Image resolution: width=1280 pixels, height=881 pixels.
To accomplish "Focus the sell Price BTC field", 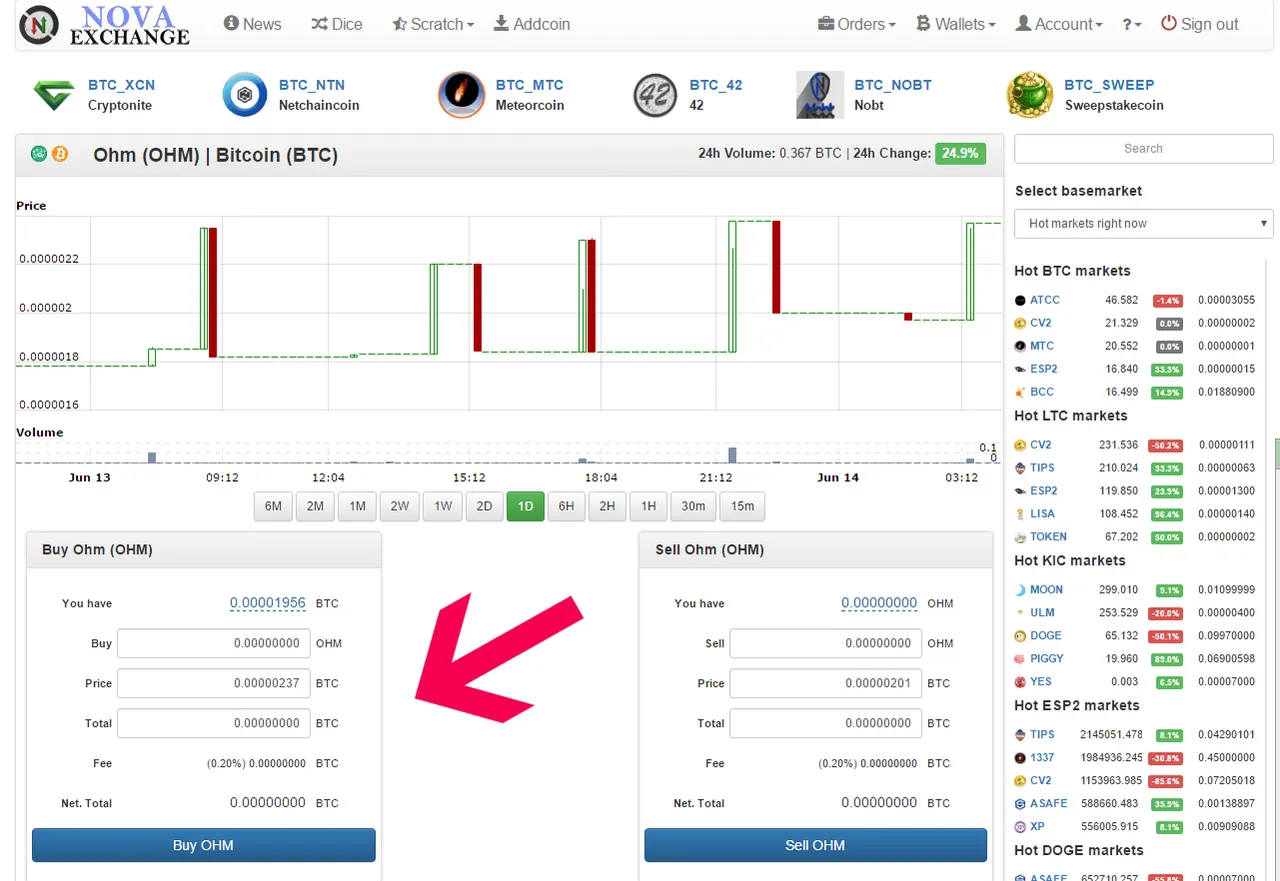I will (x=826, y=683).
